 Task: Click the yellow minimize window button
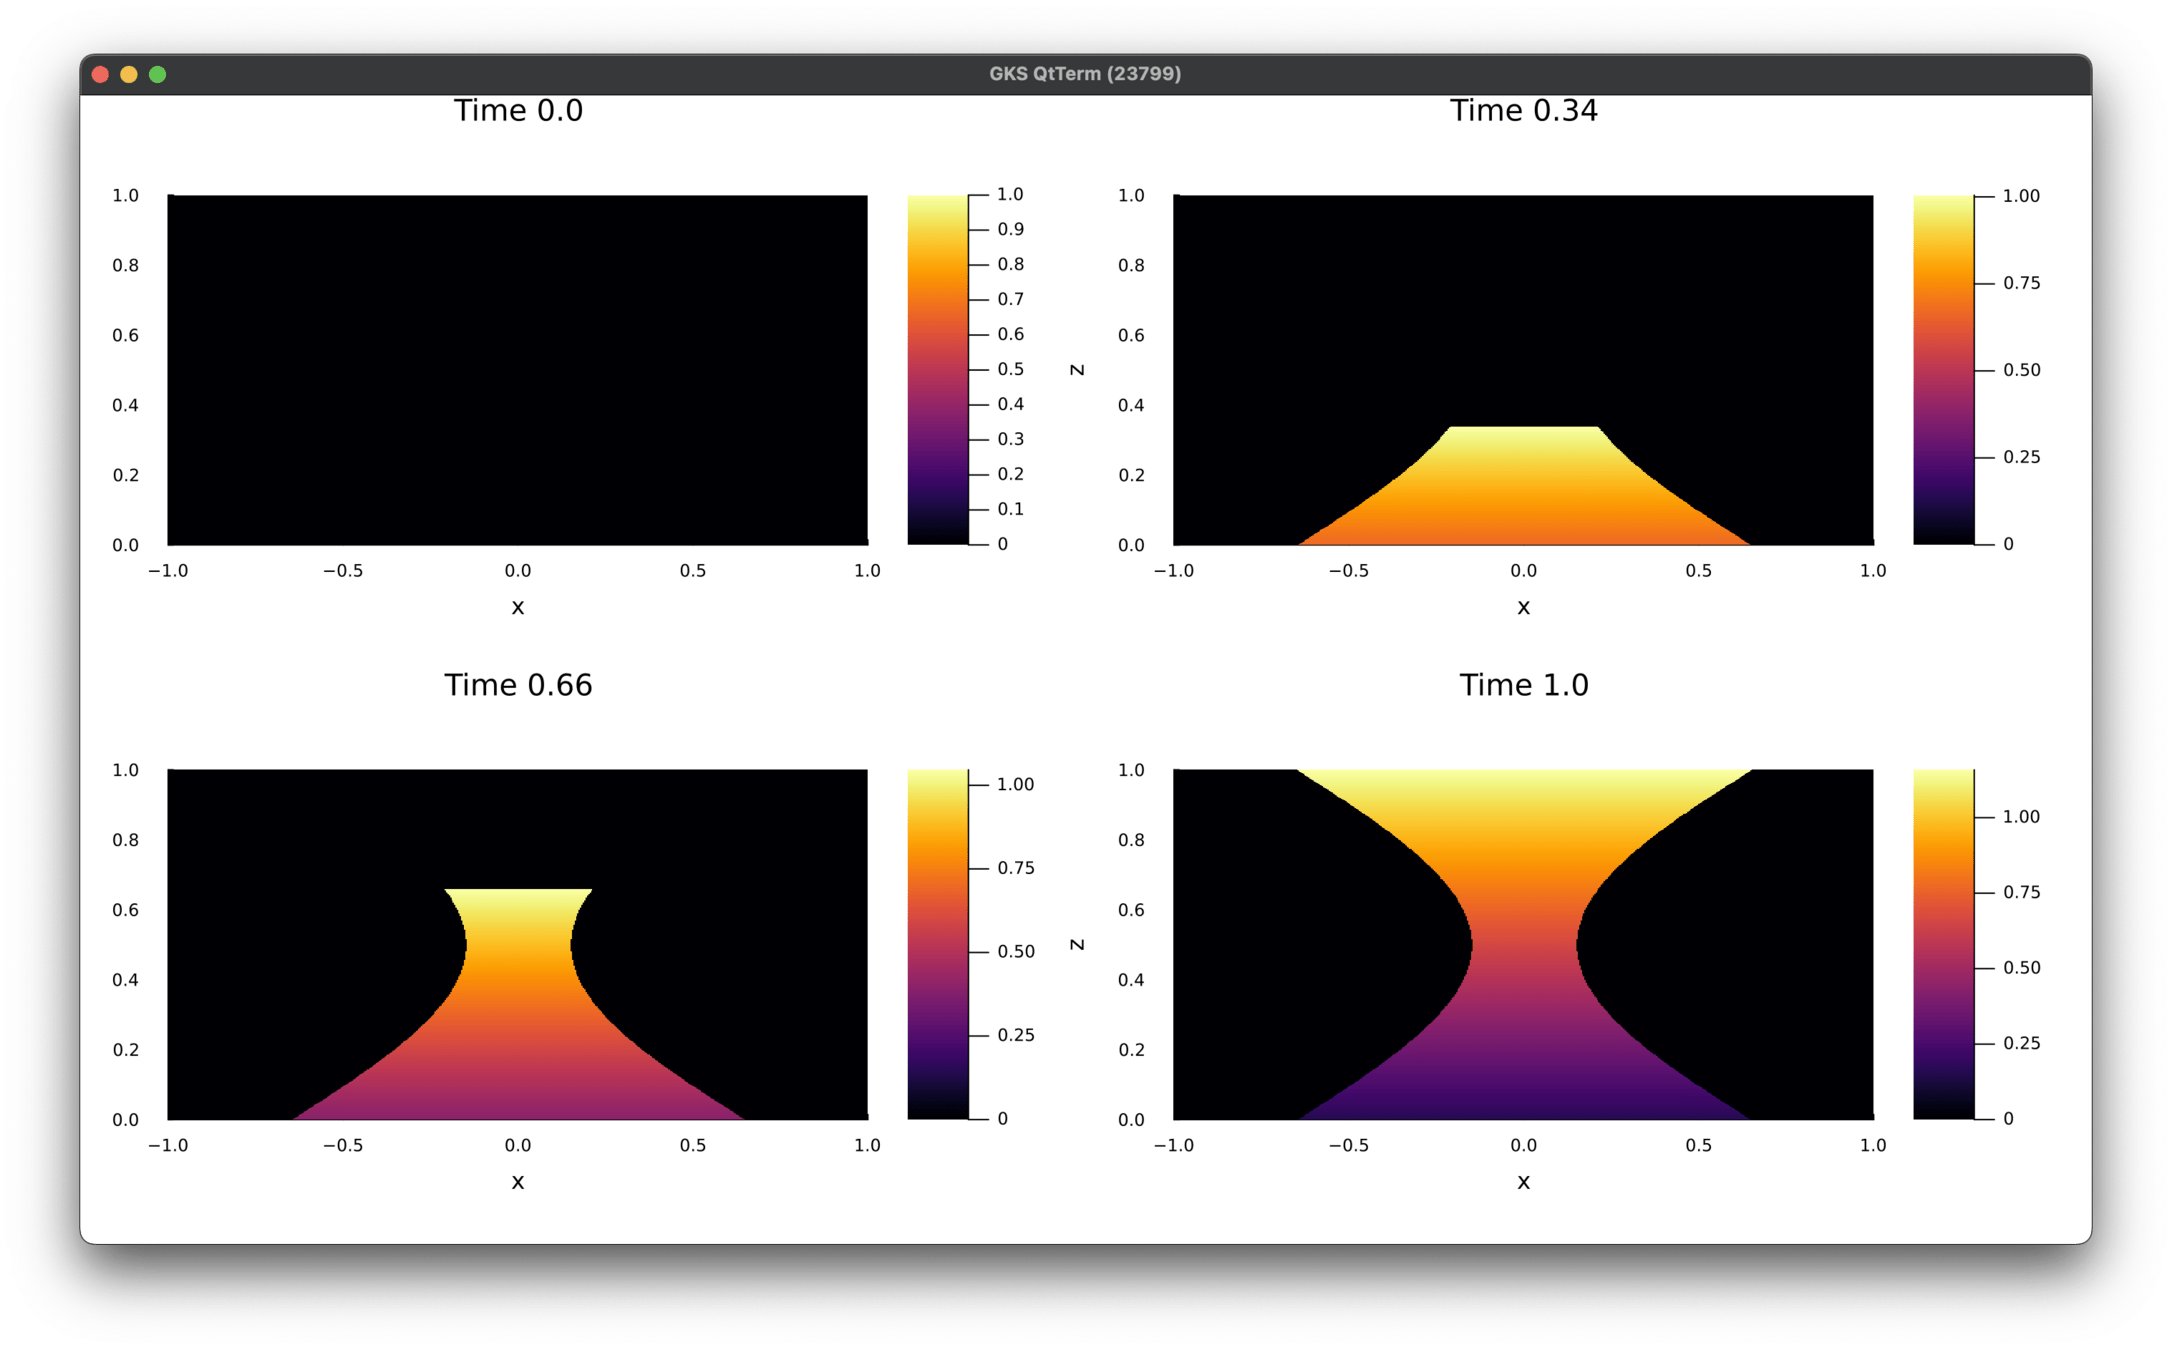(129, 74)
